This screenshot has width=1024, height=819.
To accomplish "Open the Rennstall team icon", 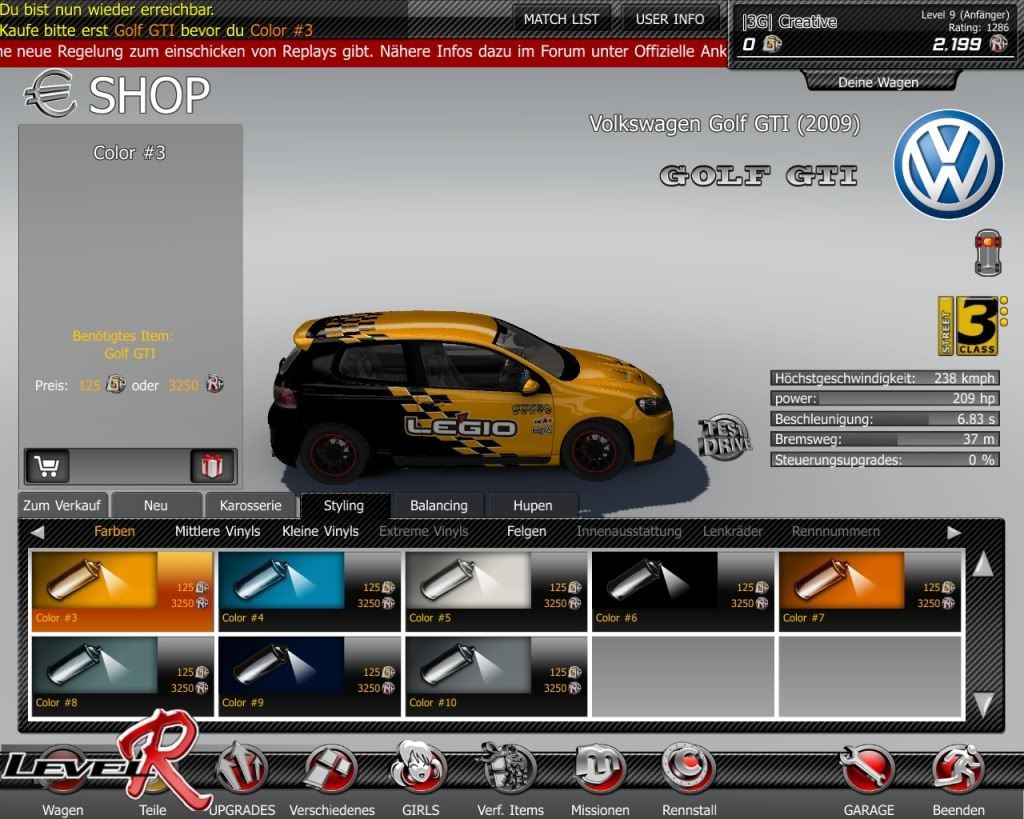I will 688,771.
